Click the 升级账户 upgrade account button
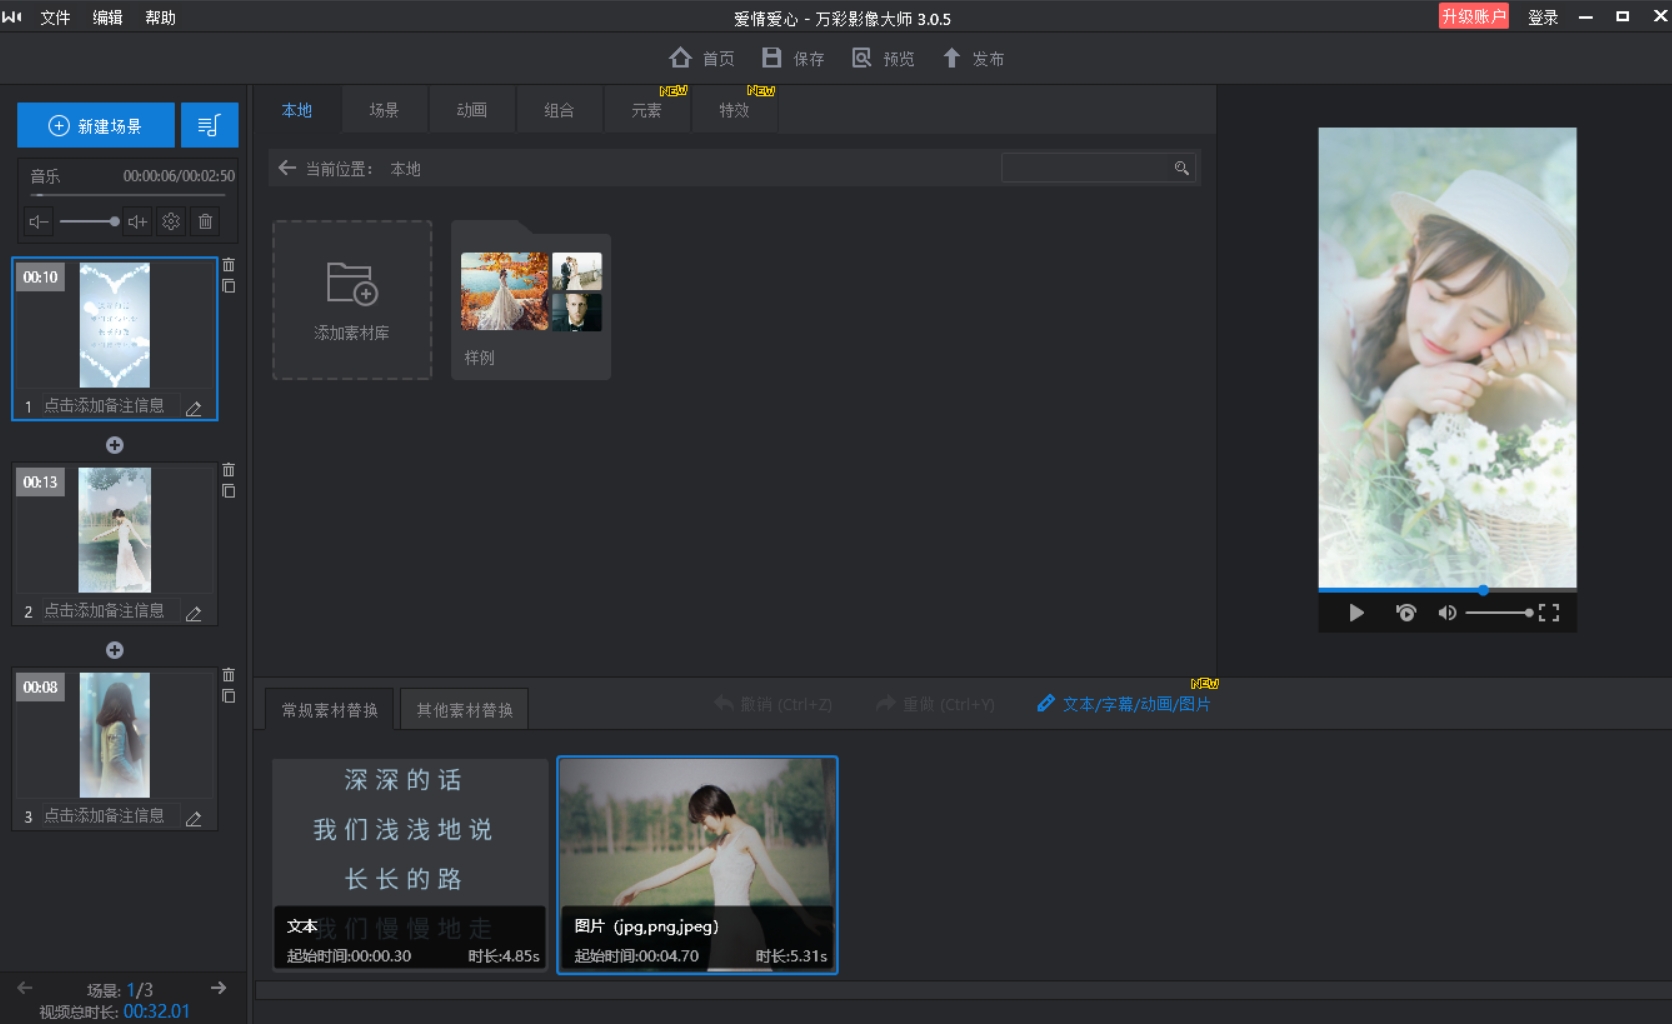 tap(1473, 16)
